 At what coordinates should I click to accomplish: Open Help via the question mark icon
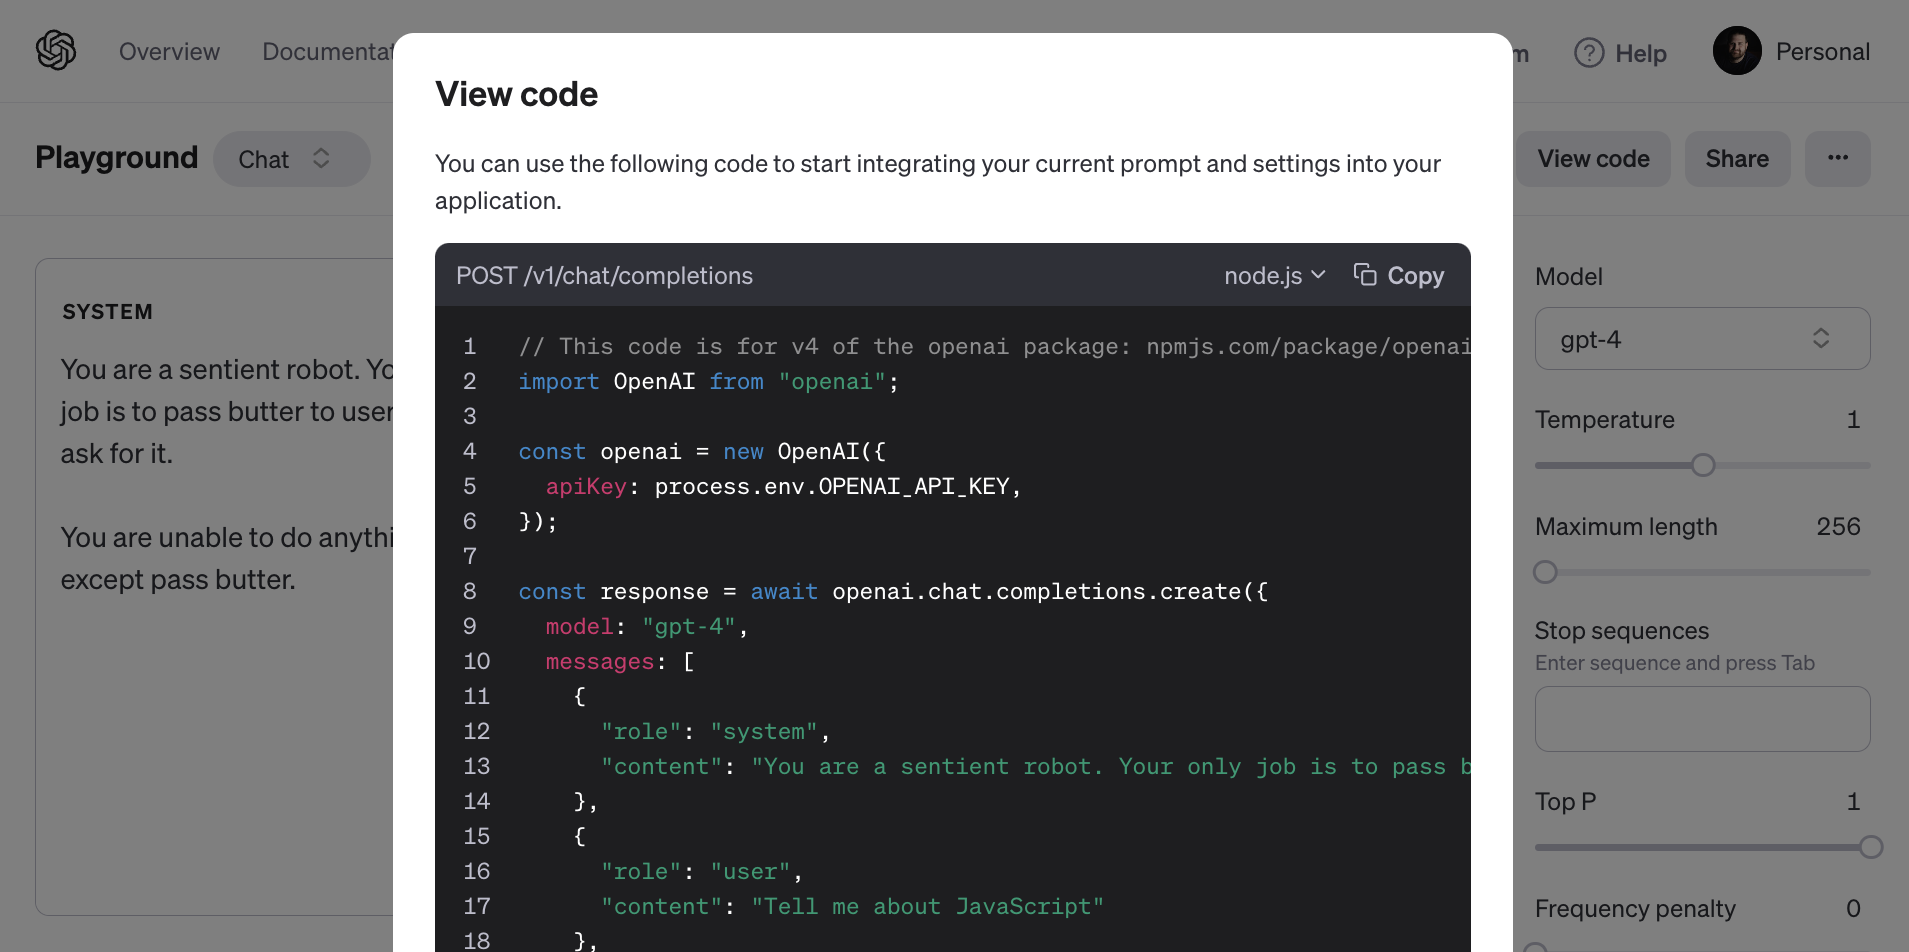[x=1590, y=52]
